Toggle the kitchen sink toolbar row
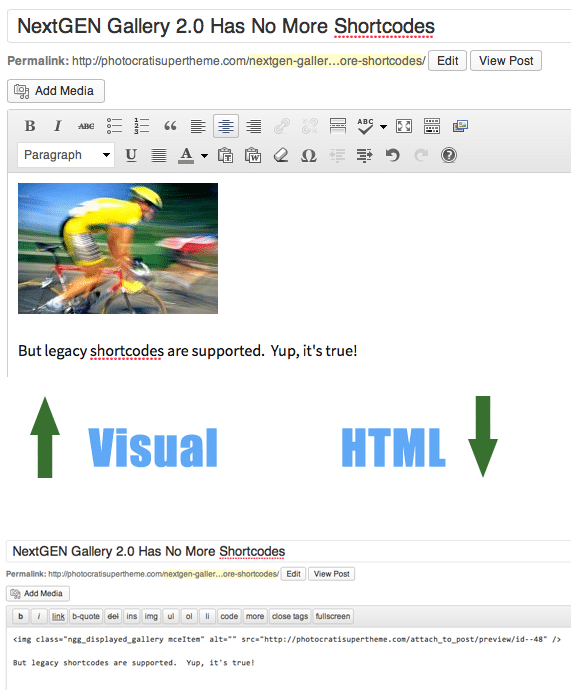This screenshot has height=690, width=571. click(x=432, y=126)
